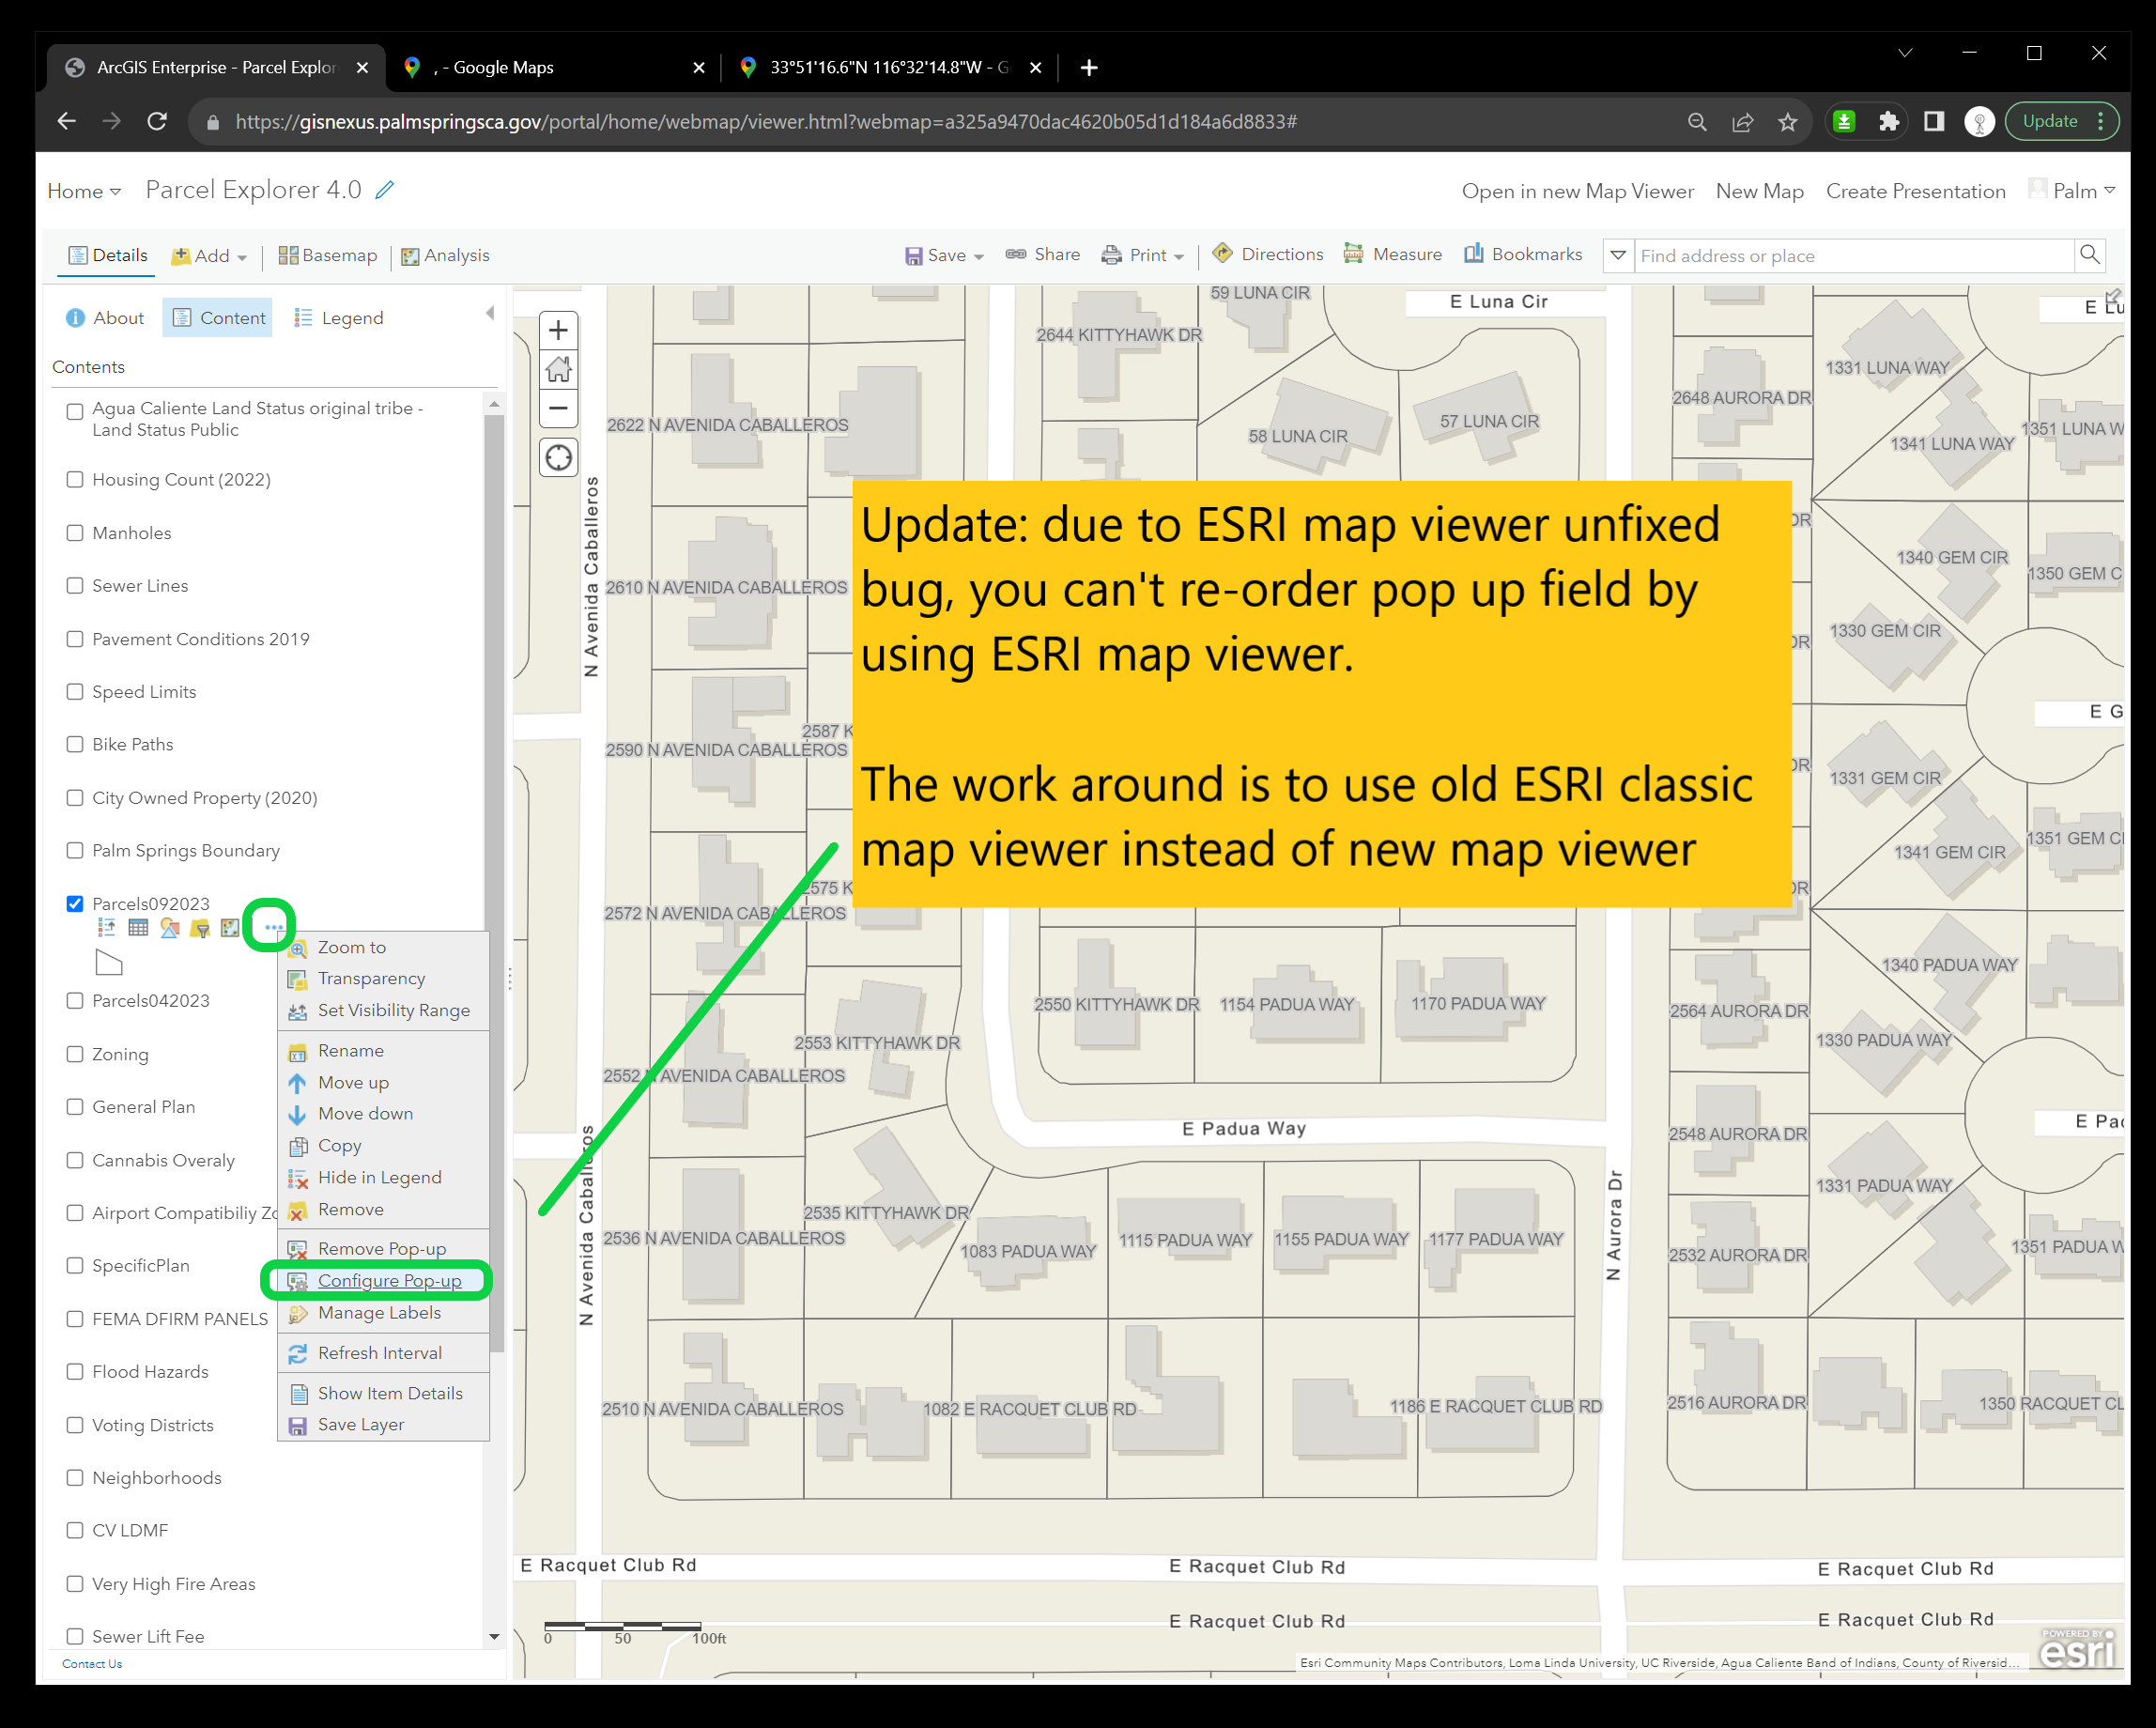Screen dimensions: 2156x1728
Task: Share the map
Action: 1043,254
